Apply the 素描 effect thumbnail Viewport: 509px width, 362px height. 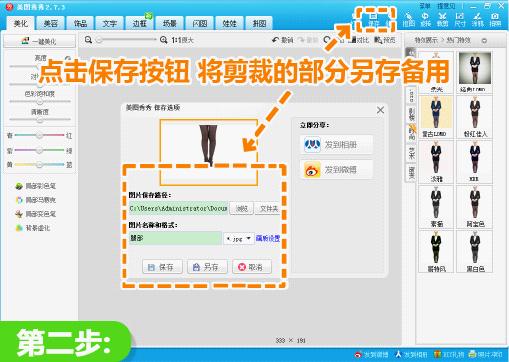(x=436, y=207)
